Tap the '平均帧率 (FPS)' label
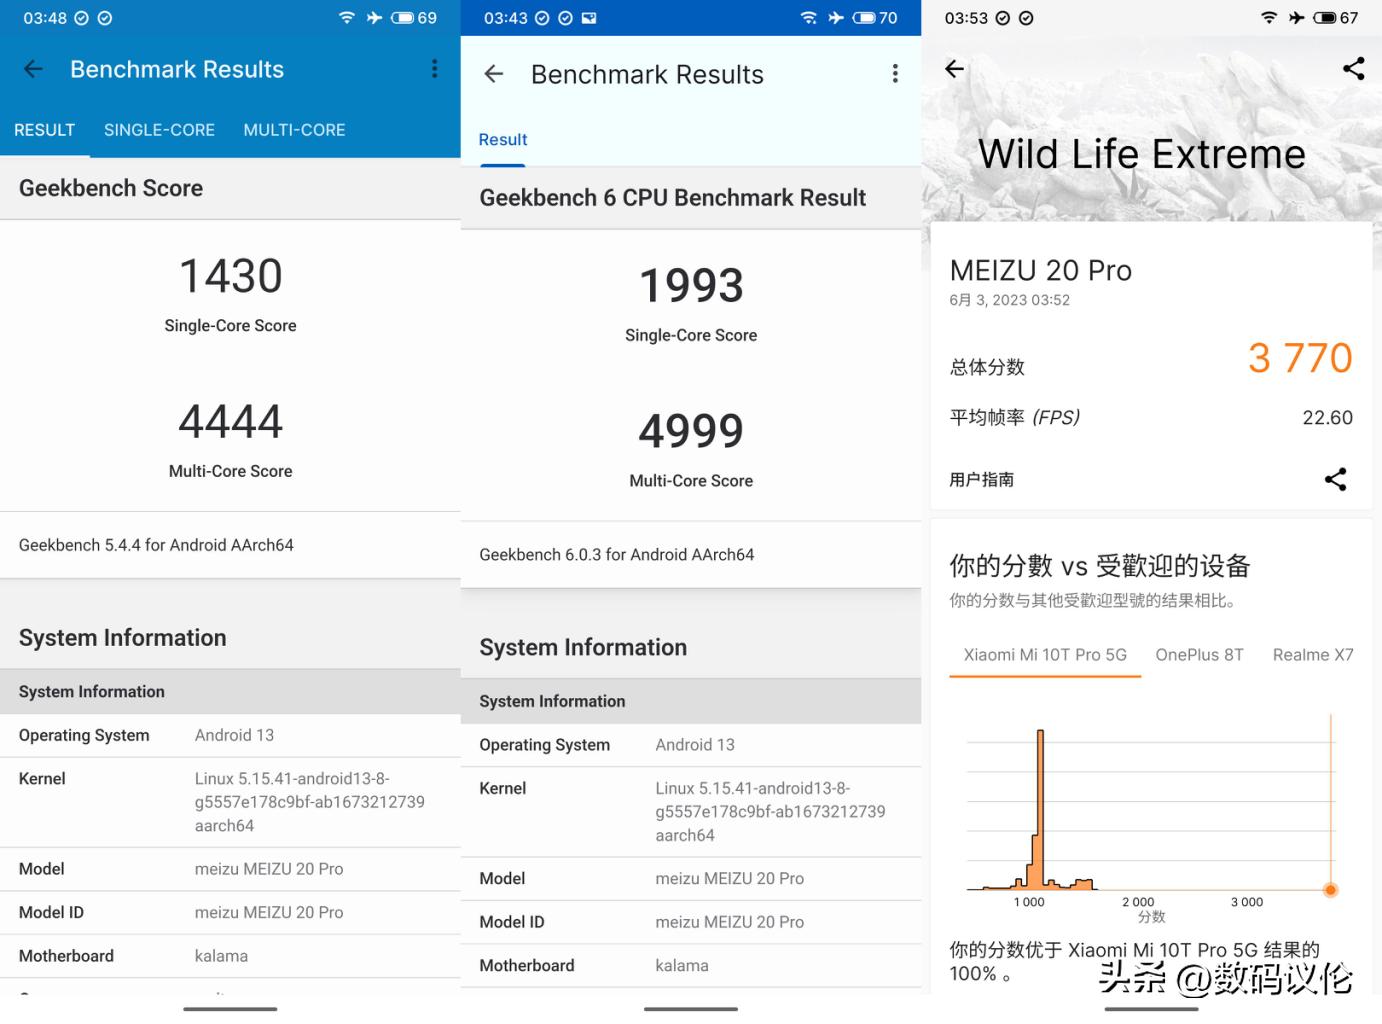This screenshot has width=1382, height=1024. (1015, 418)
